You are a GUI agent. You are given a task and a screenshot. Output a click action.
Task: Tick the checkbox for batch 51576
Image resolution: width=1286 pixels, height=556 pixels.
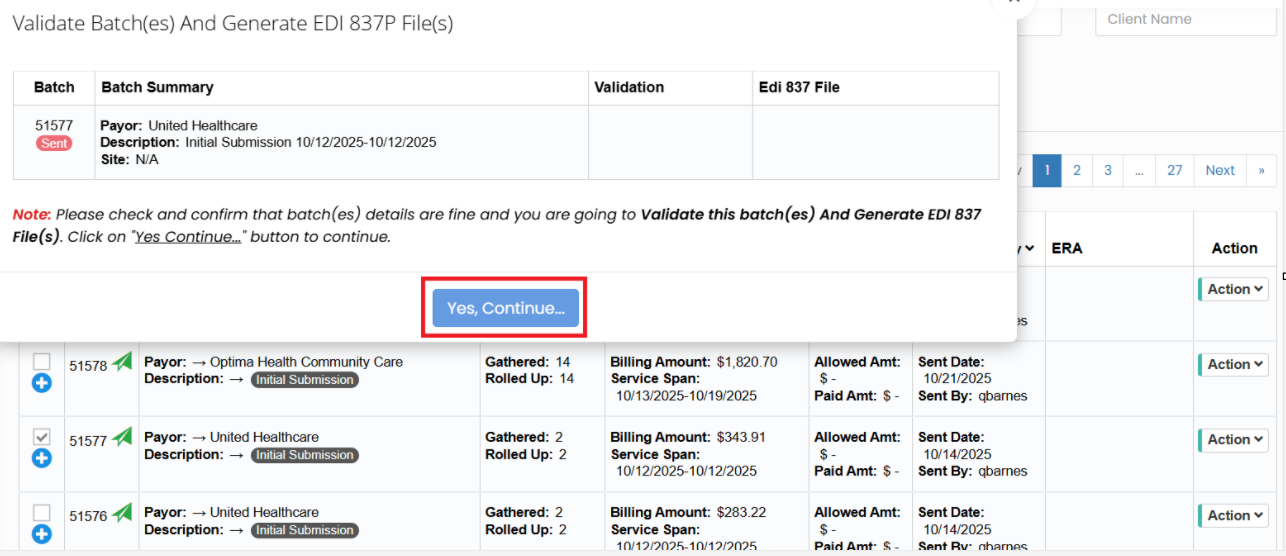click(x=42, y=513)
